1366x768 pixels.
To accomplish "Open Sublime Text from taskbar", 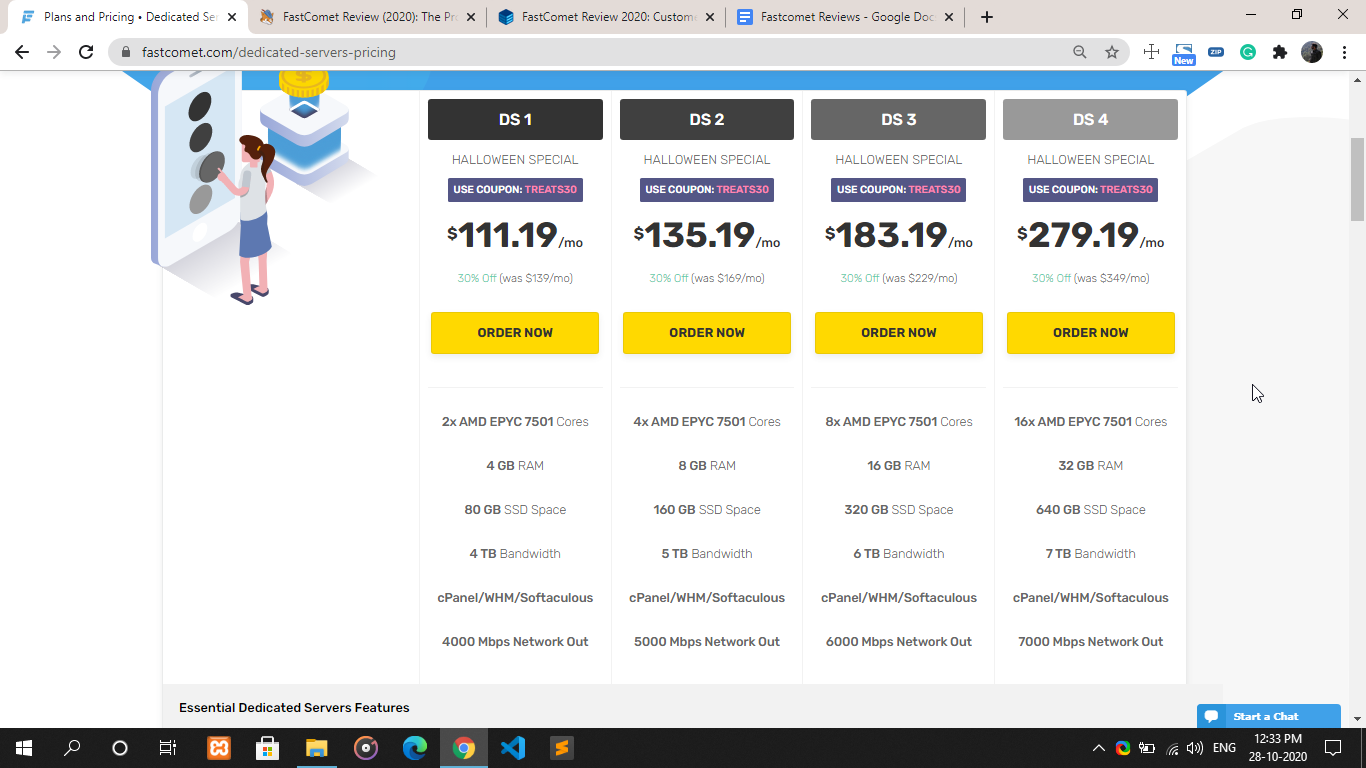I will (x=562, y=748).
